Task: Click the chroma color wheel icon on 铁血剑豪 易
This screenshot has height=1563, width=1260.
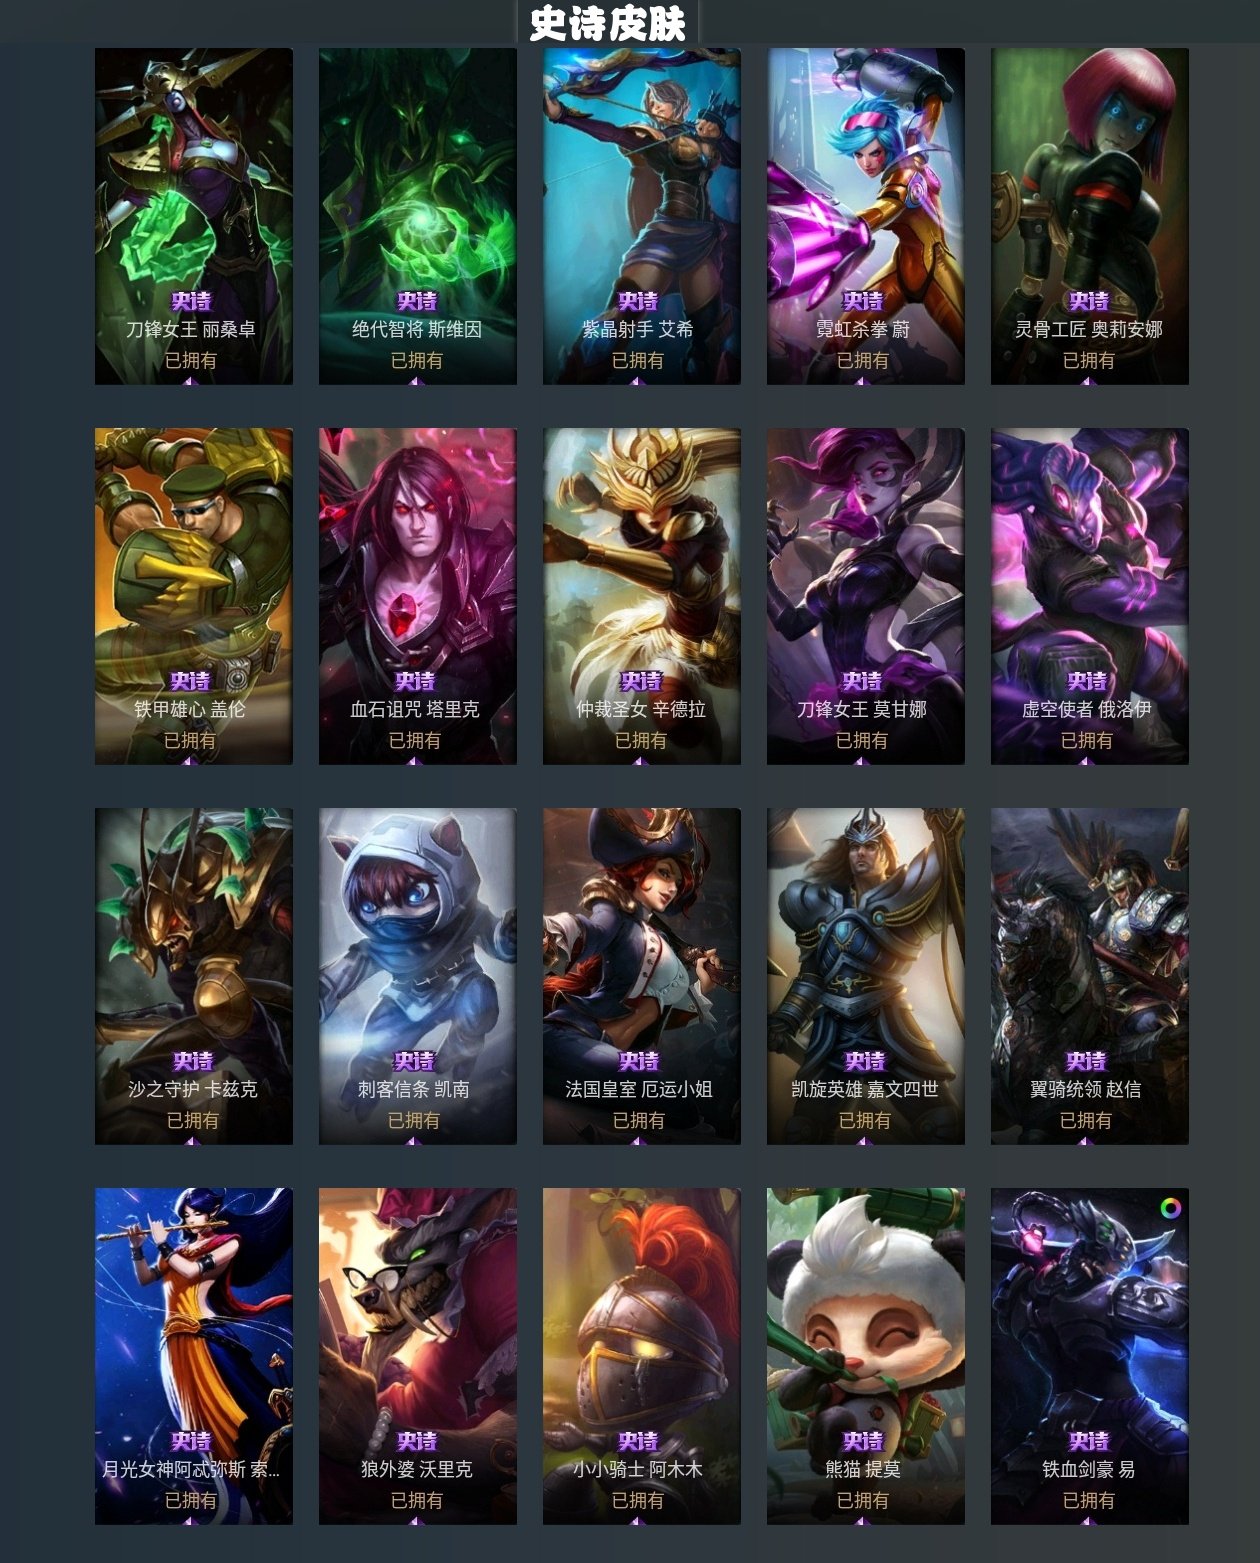Action: point(1170,1208)
